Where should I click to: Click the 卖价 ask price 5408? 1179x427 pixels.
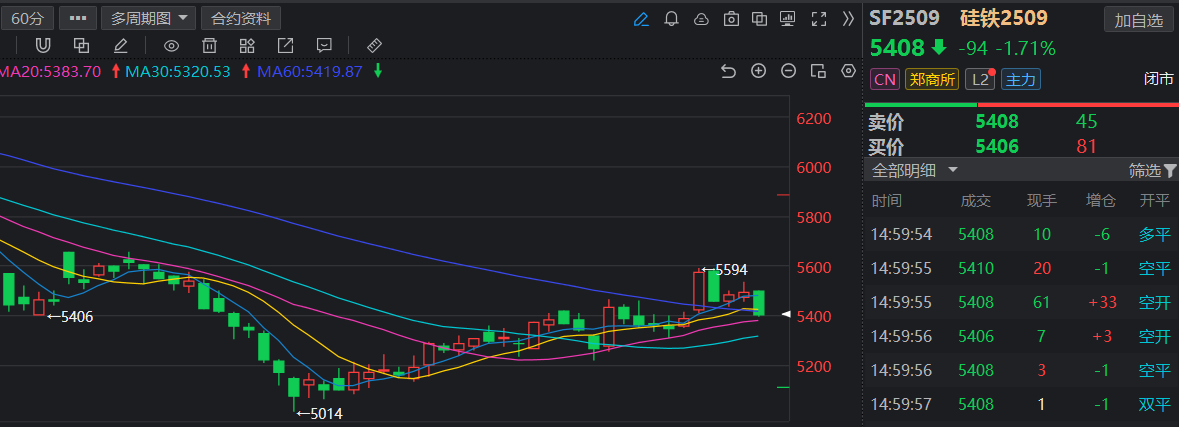pyautogui.click(x=996, y=122)
